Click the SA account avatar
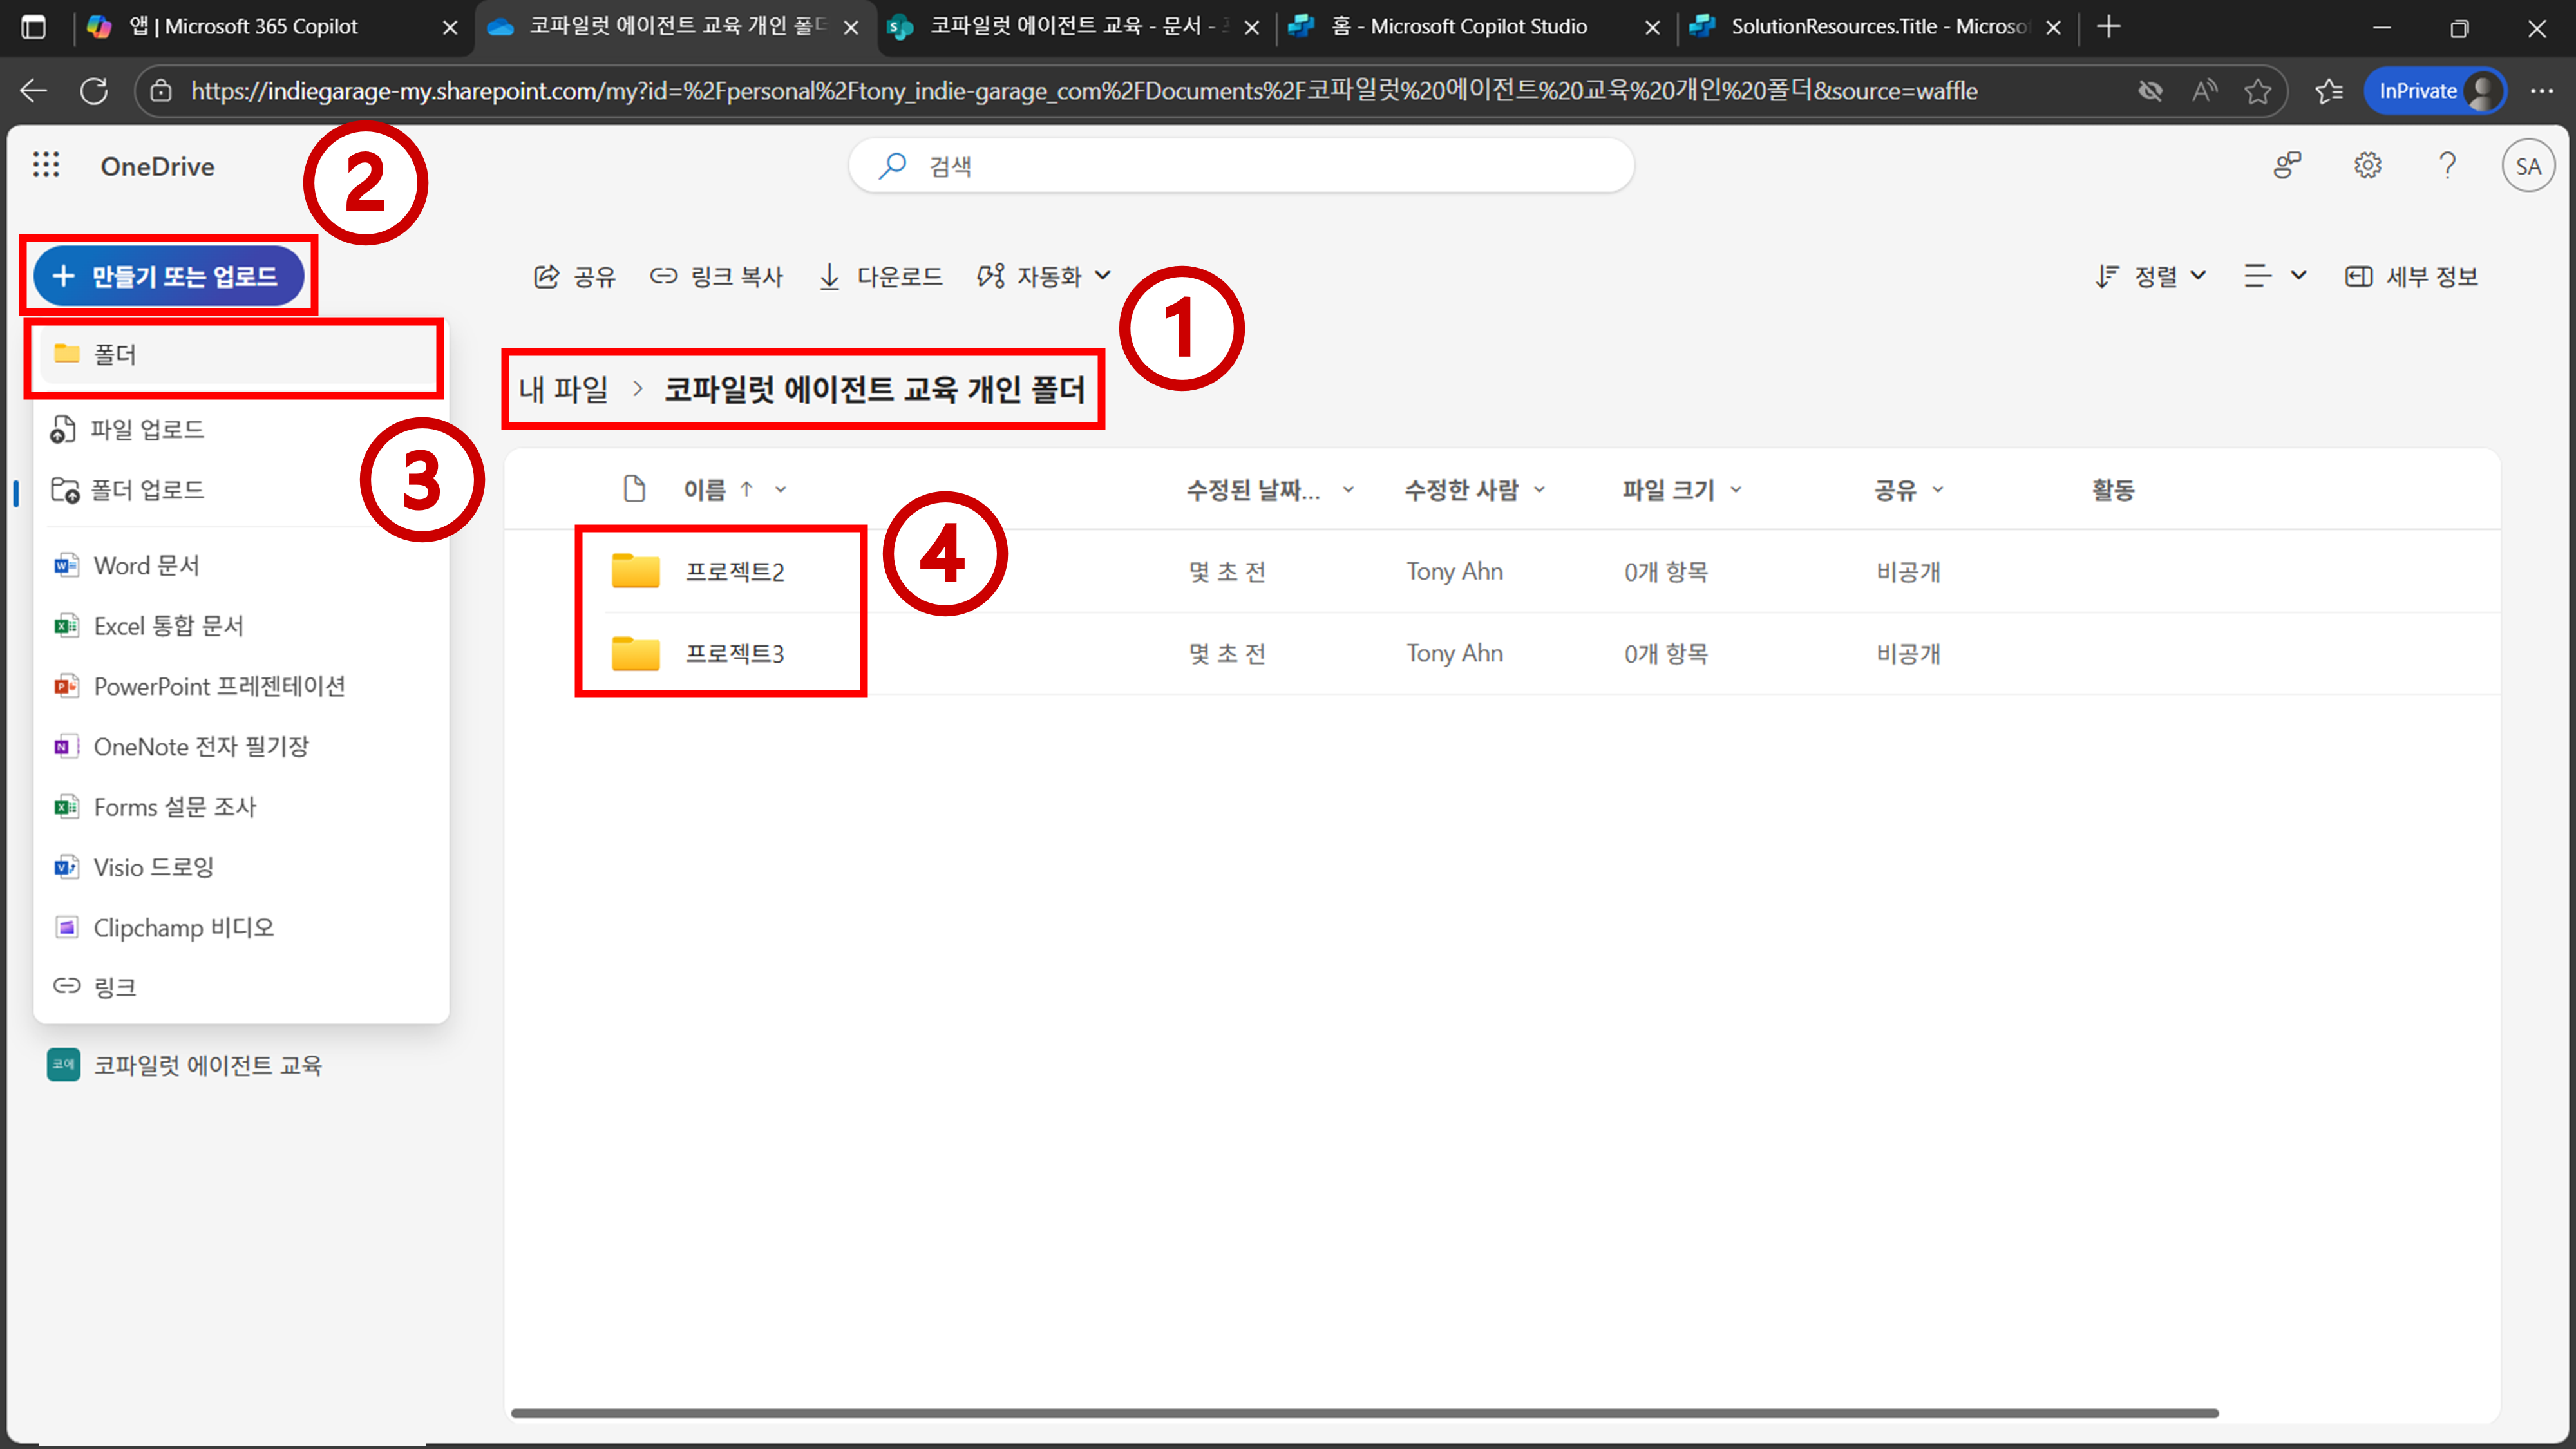2576x1449 pixels. [2527, 166]
